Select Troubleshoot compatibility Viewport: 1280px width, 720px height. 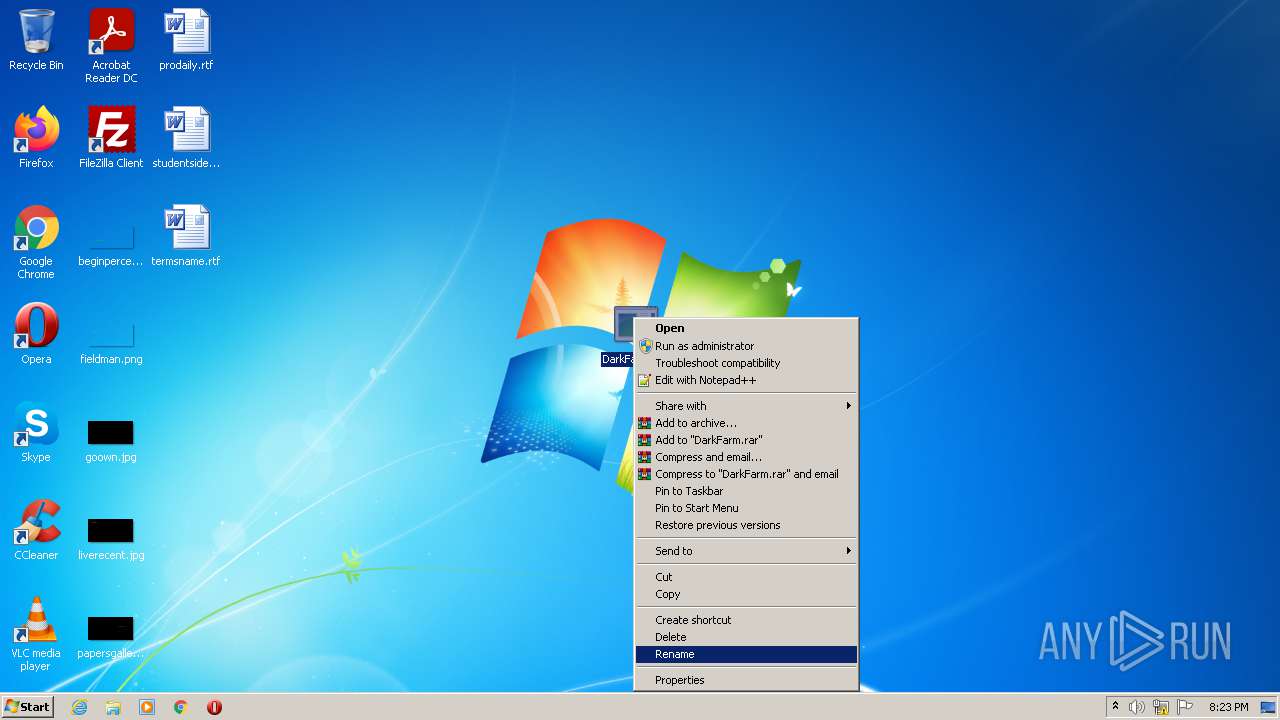(747, 363)
